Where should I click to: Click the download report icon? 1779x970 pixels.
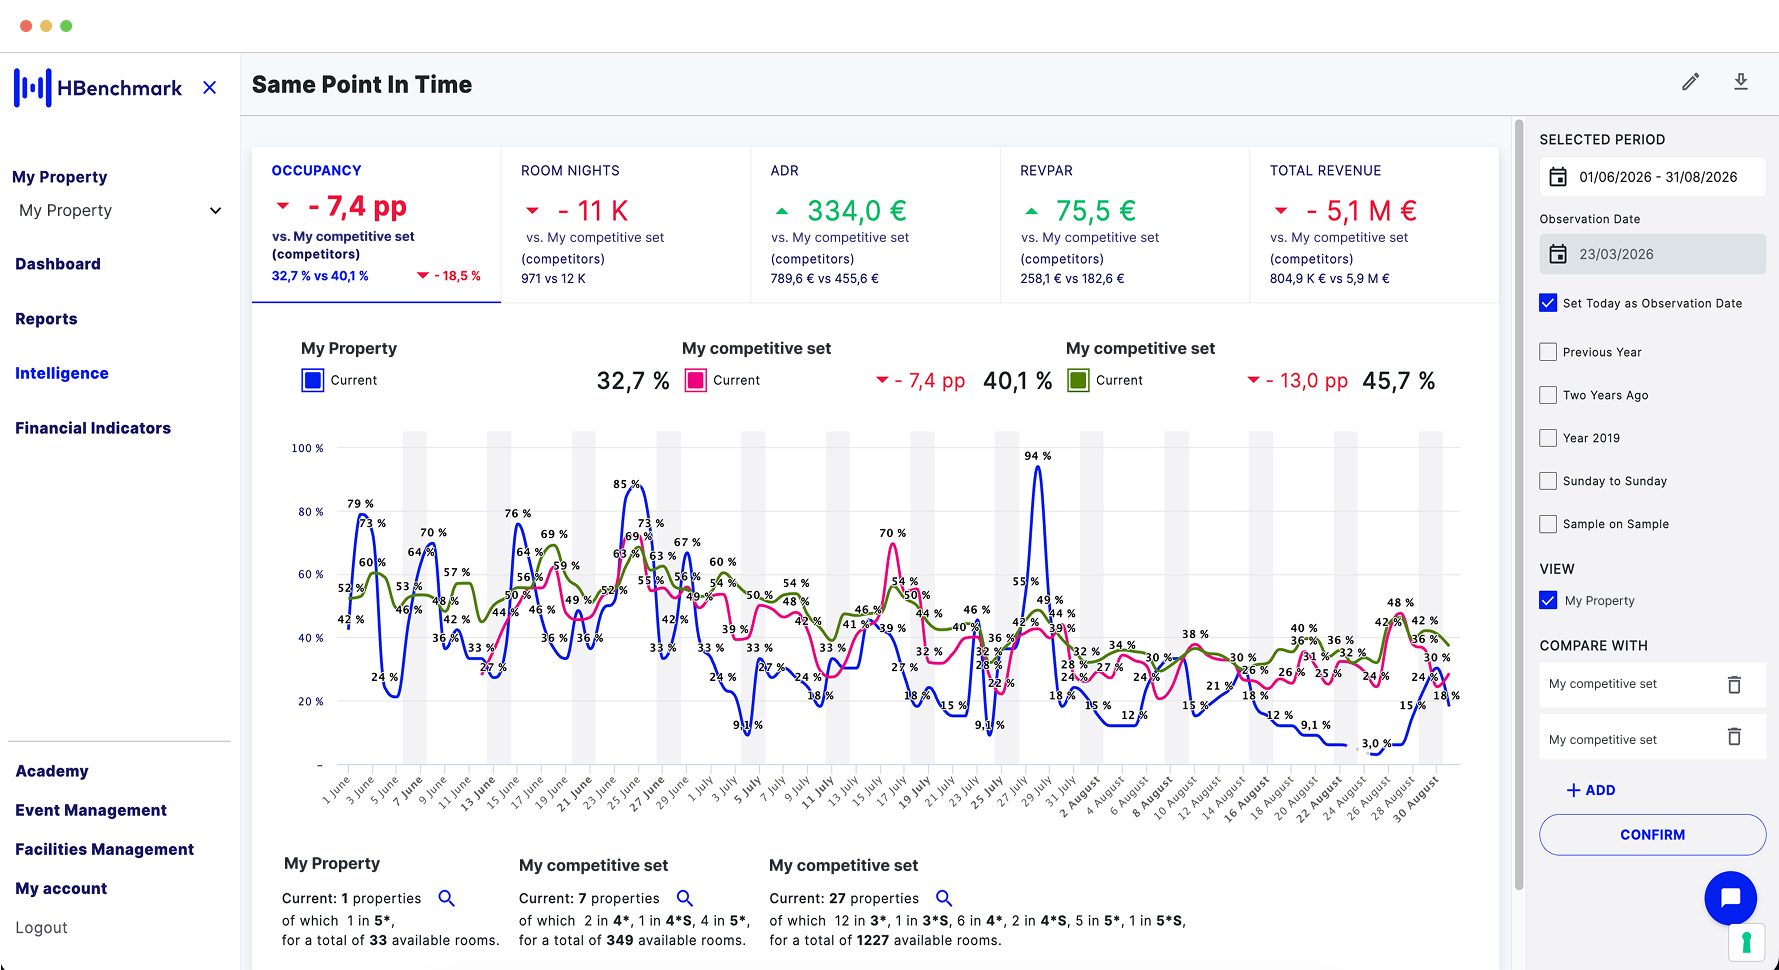(x=1741, y=82)
